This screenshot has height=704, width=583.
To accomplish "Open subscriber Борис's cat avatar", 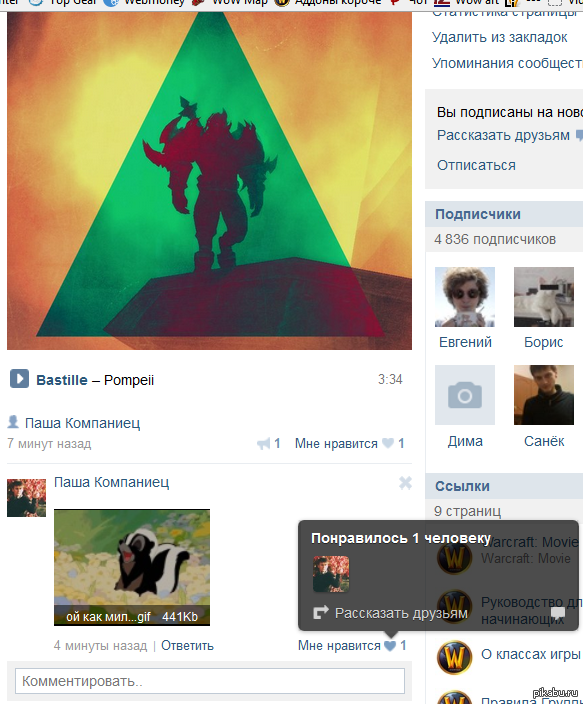I will click(544, 297).
